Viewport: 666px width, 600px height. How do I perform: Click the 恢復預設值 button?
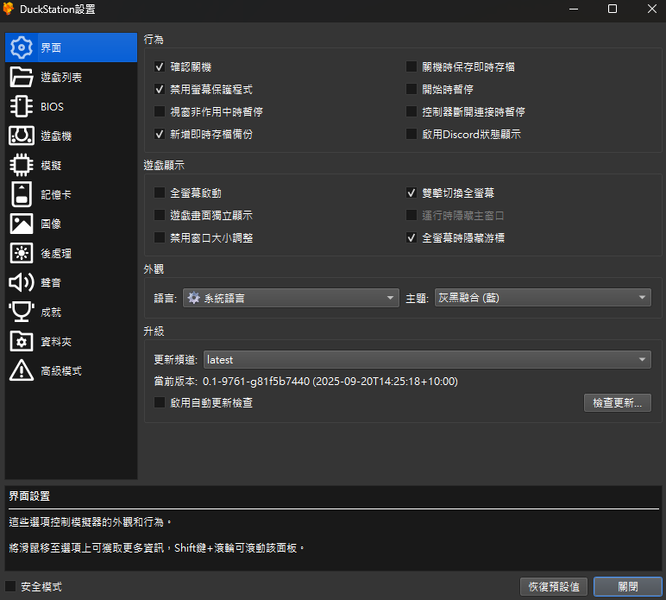pos(554,586)
